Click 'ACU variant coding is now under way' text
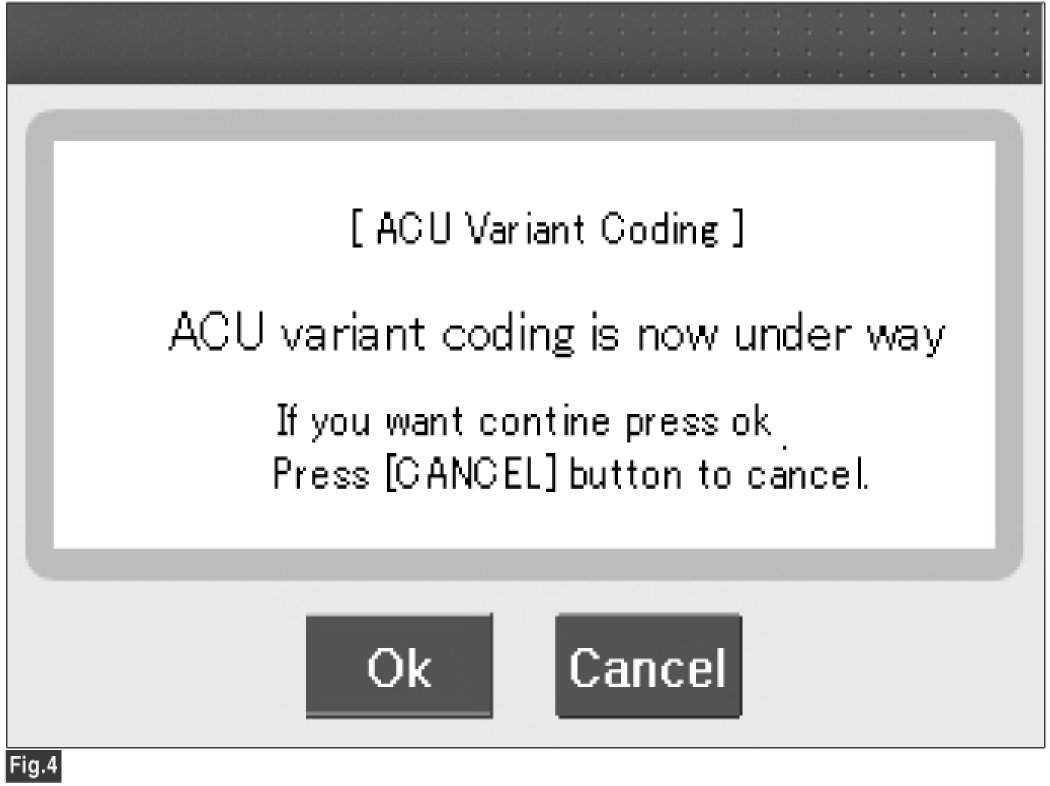 click(556, 333)
